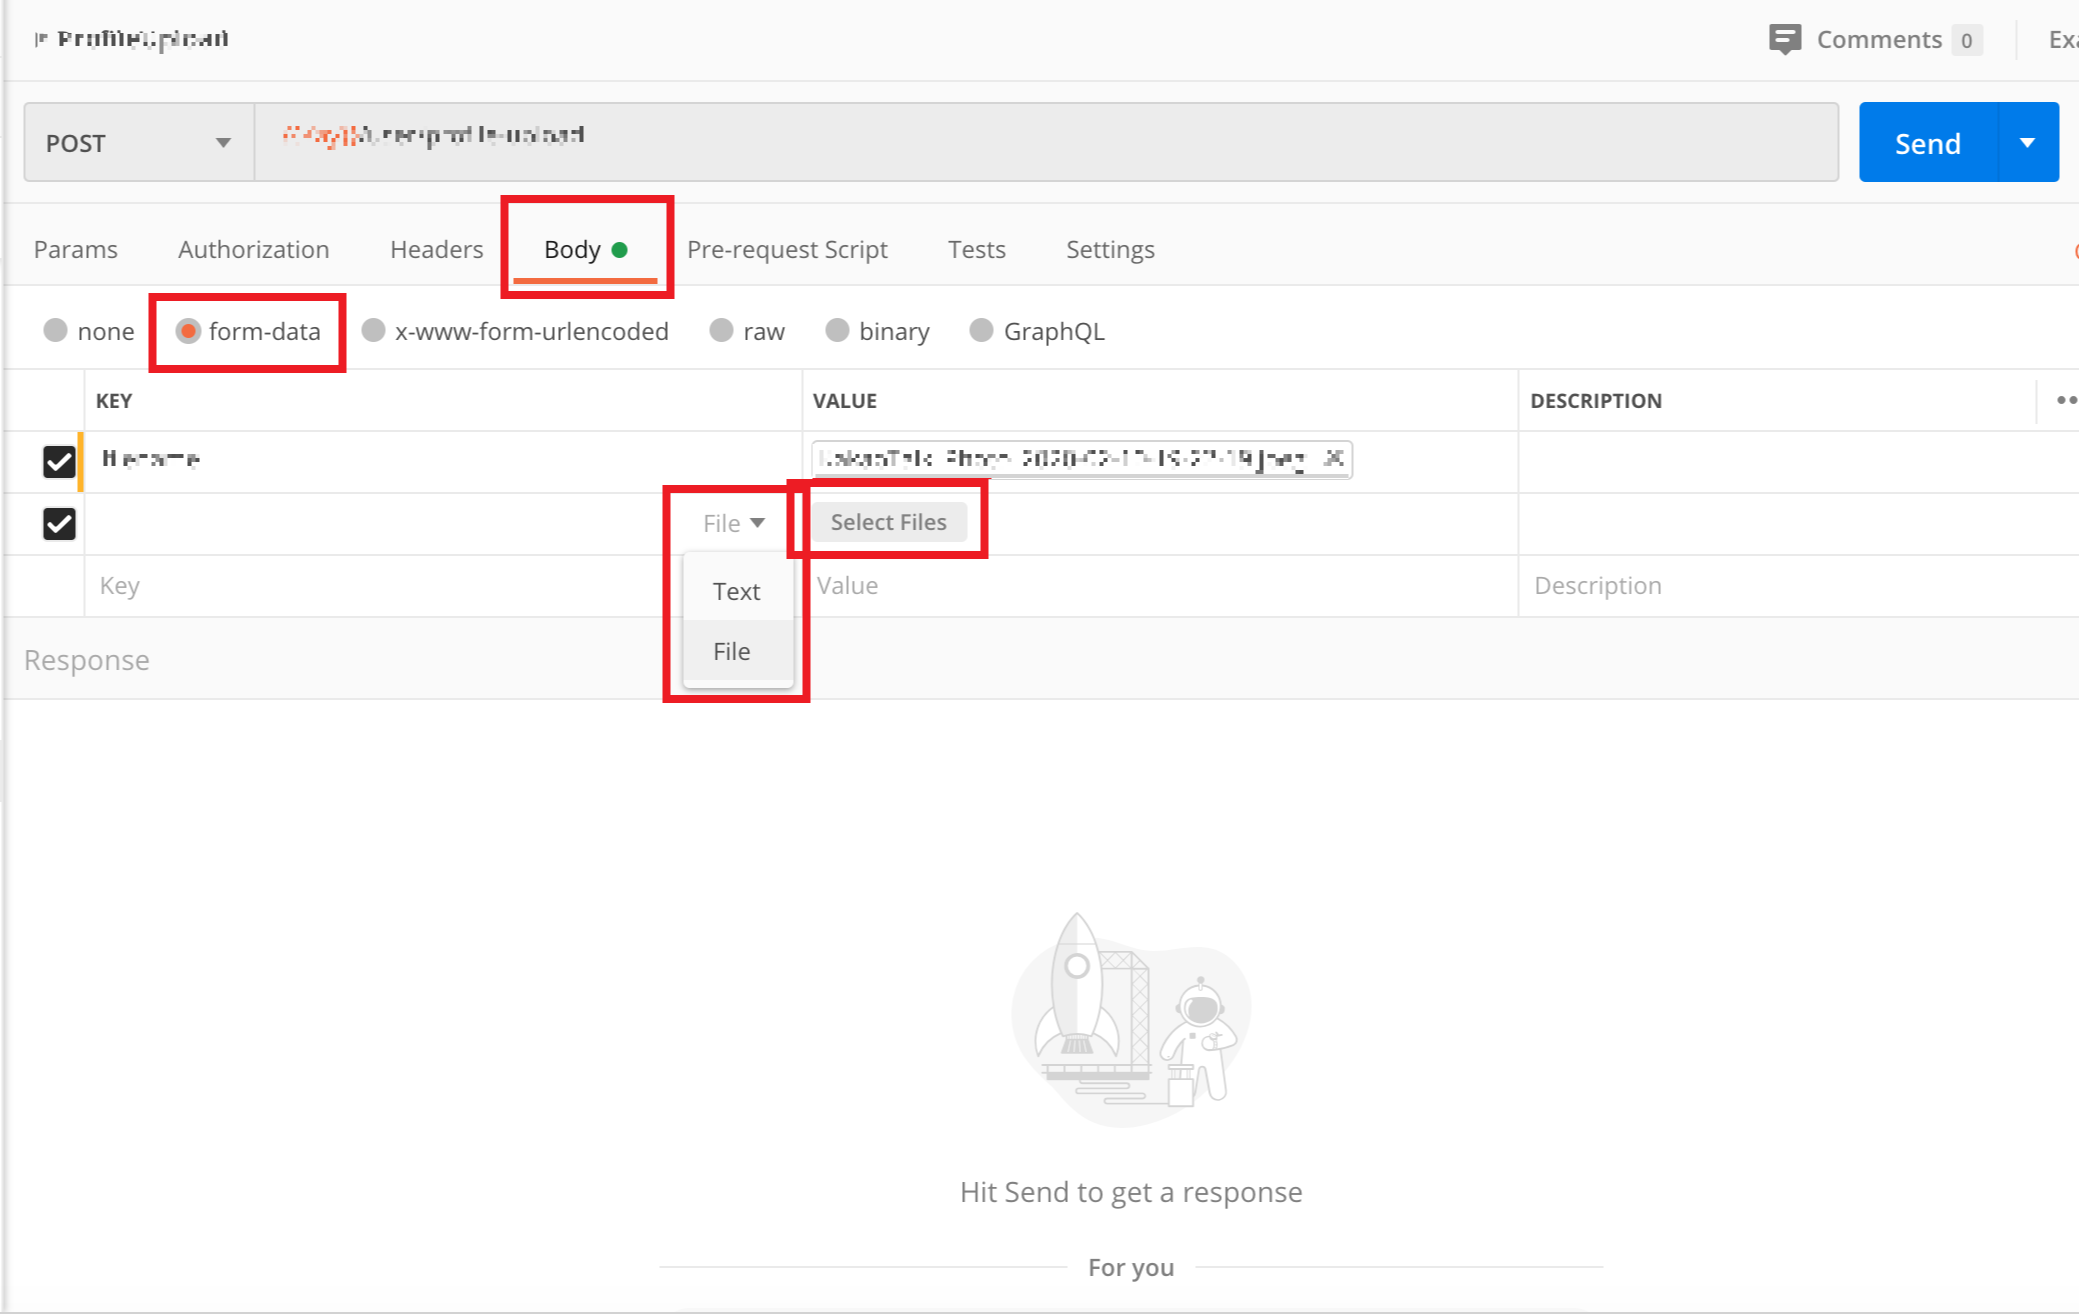This screenshot has height=1314, width=2079.
Task: Open the three-dots column options
Action: 2065,400
